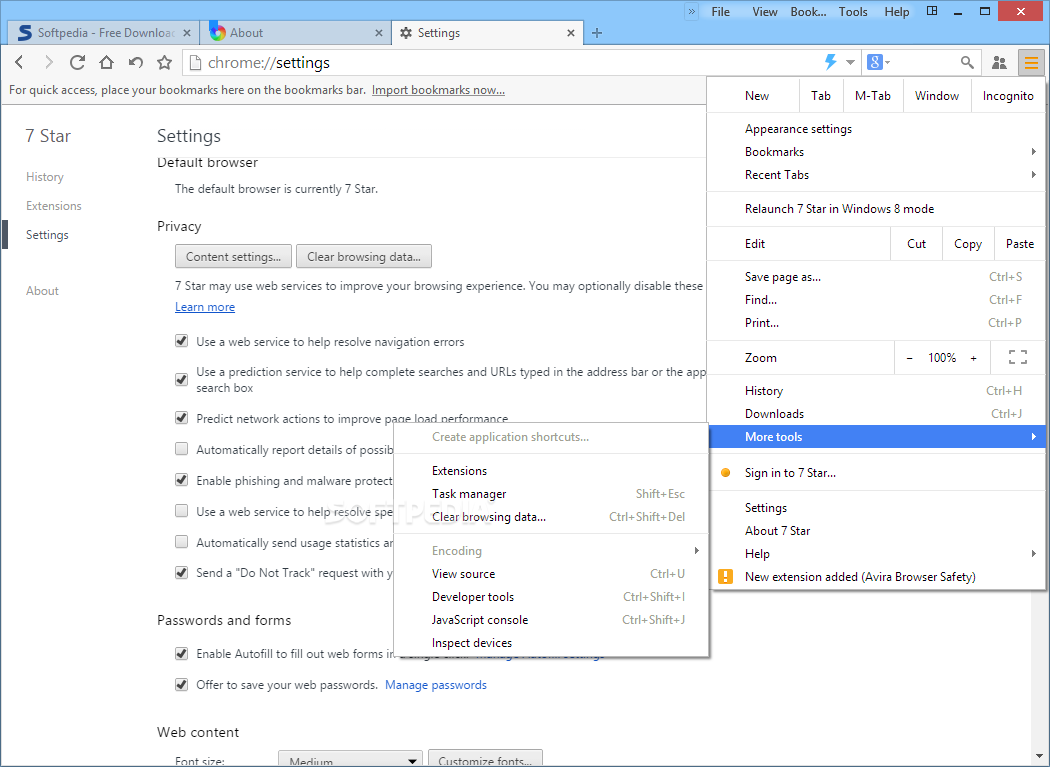Close the orange hamburger menu button

pos(1031,63)
